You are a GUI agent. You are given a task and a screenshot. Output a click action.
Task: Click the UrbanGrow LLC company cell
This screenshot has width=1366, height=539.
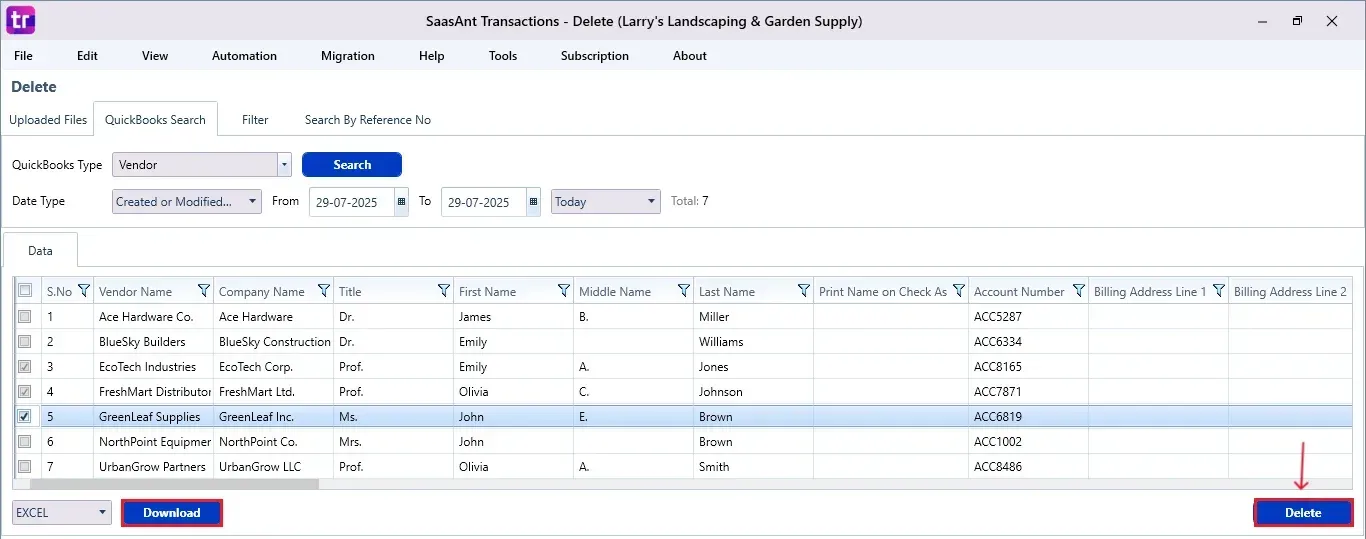pyautogui.click(x=274, y=467)
